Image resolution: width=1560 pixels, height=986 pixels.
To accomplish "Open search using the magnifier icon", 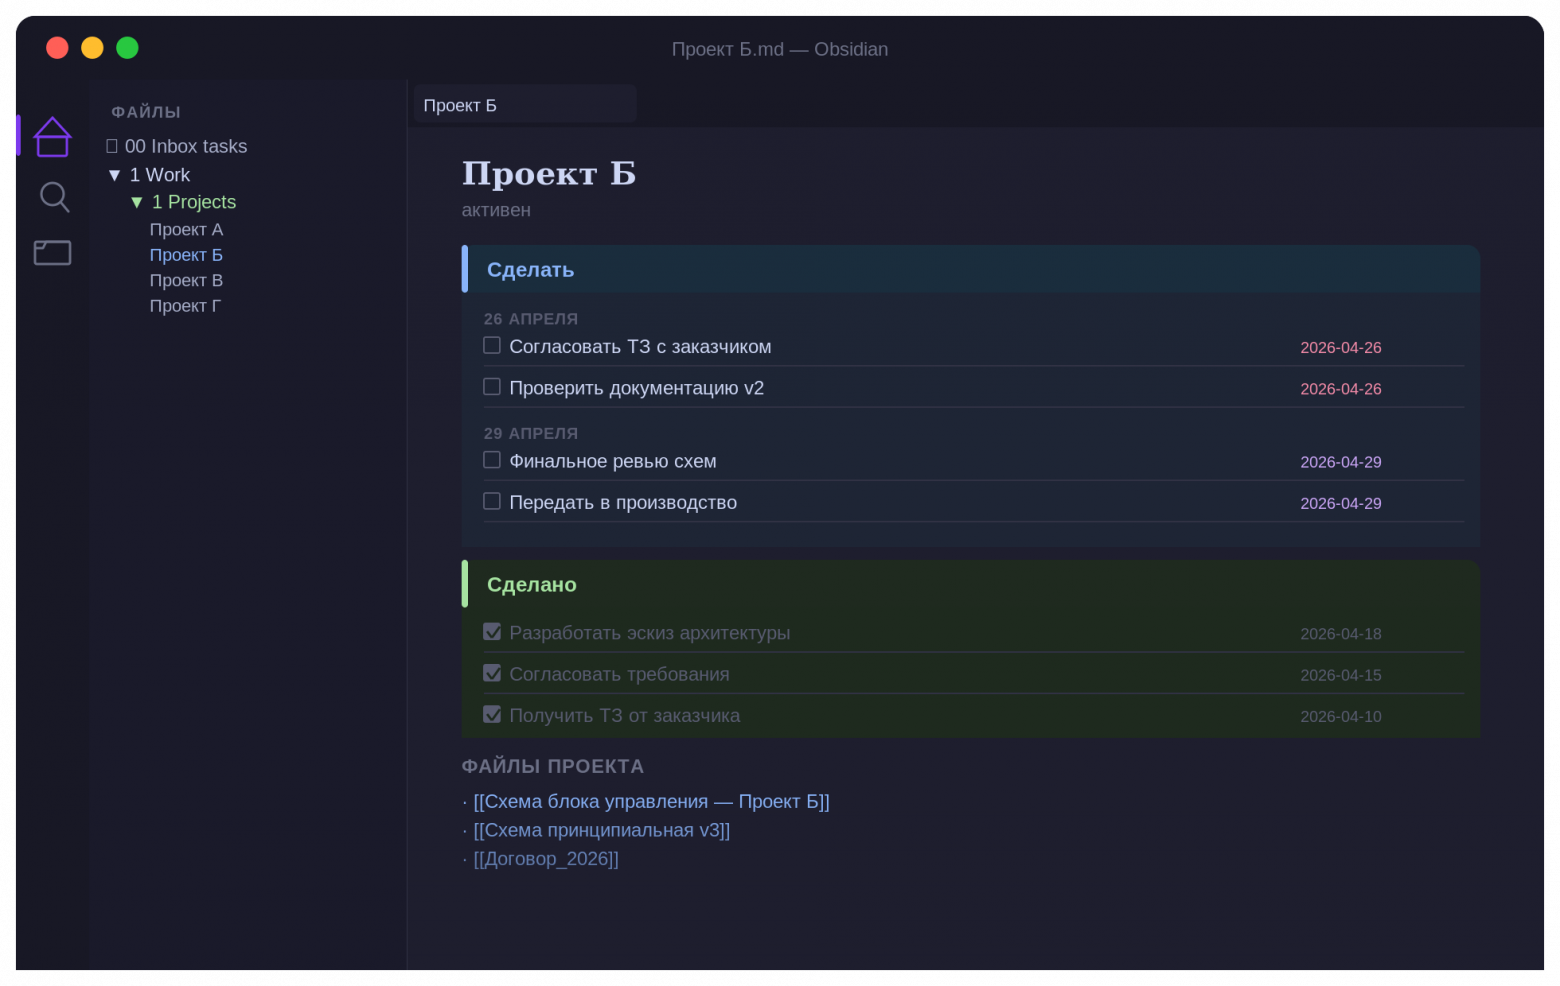I will 54,197.
